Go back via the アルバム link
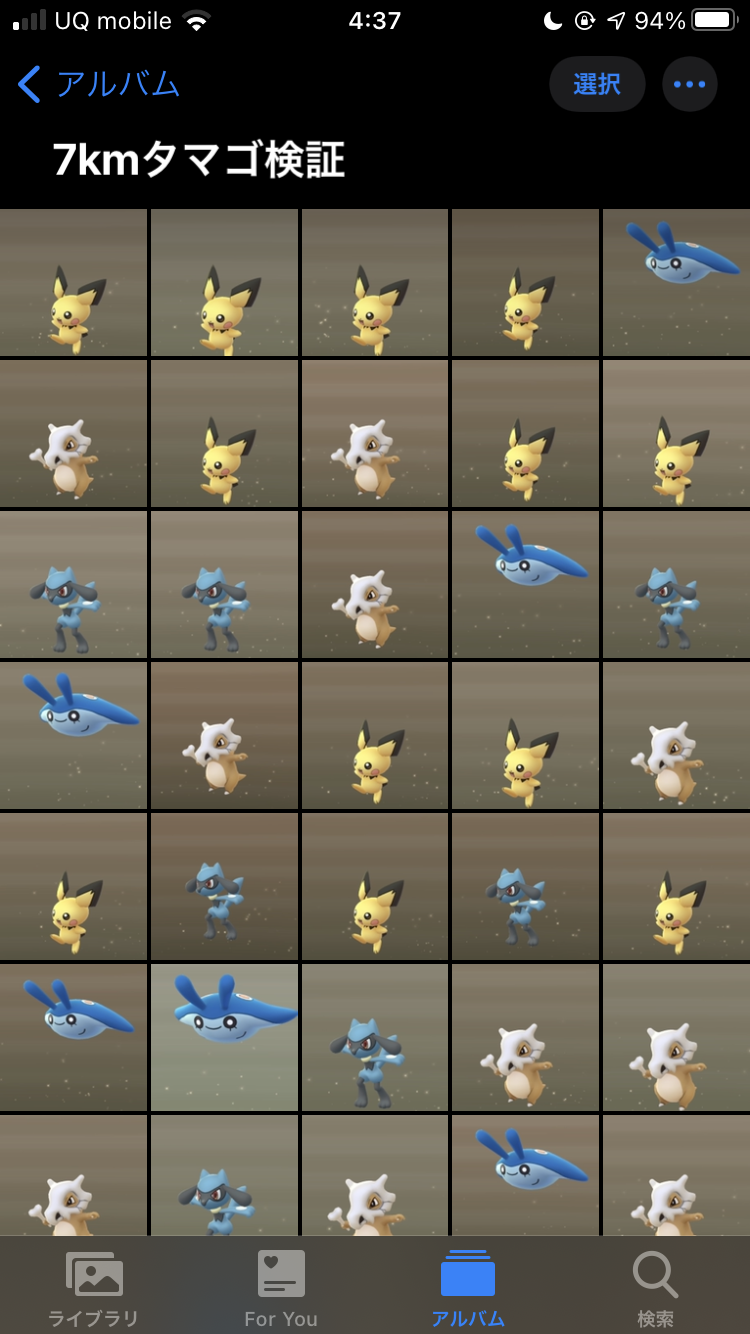 coord(117,84)
